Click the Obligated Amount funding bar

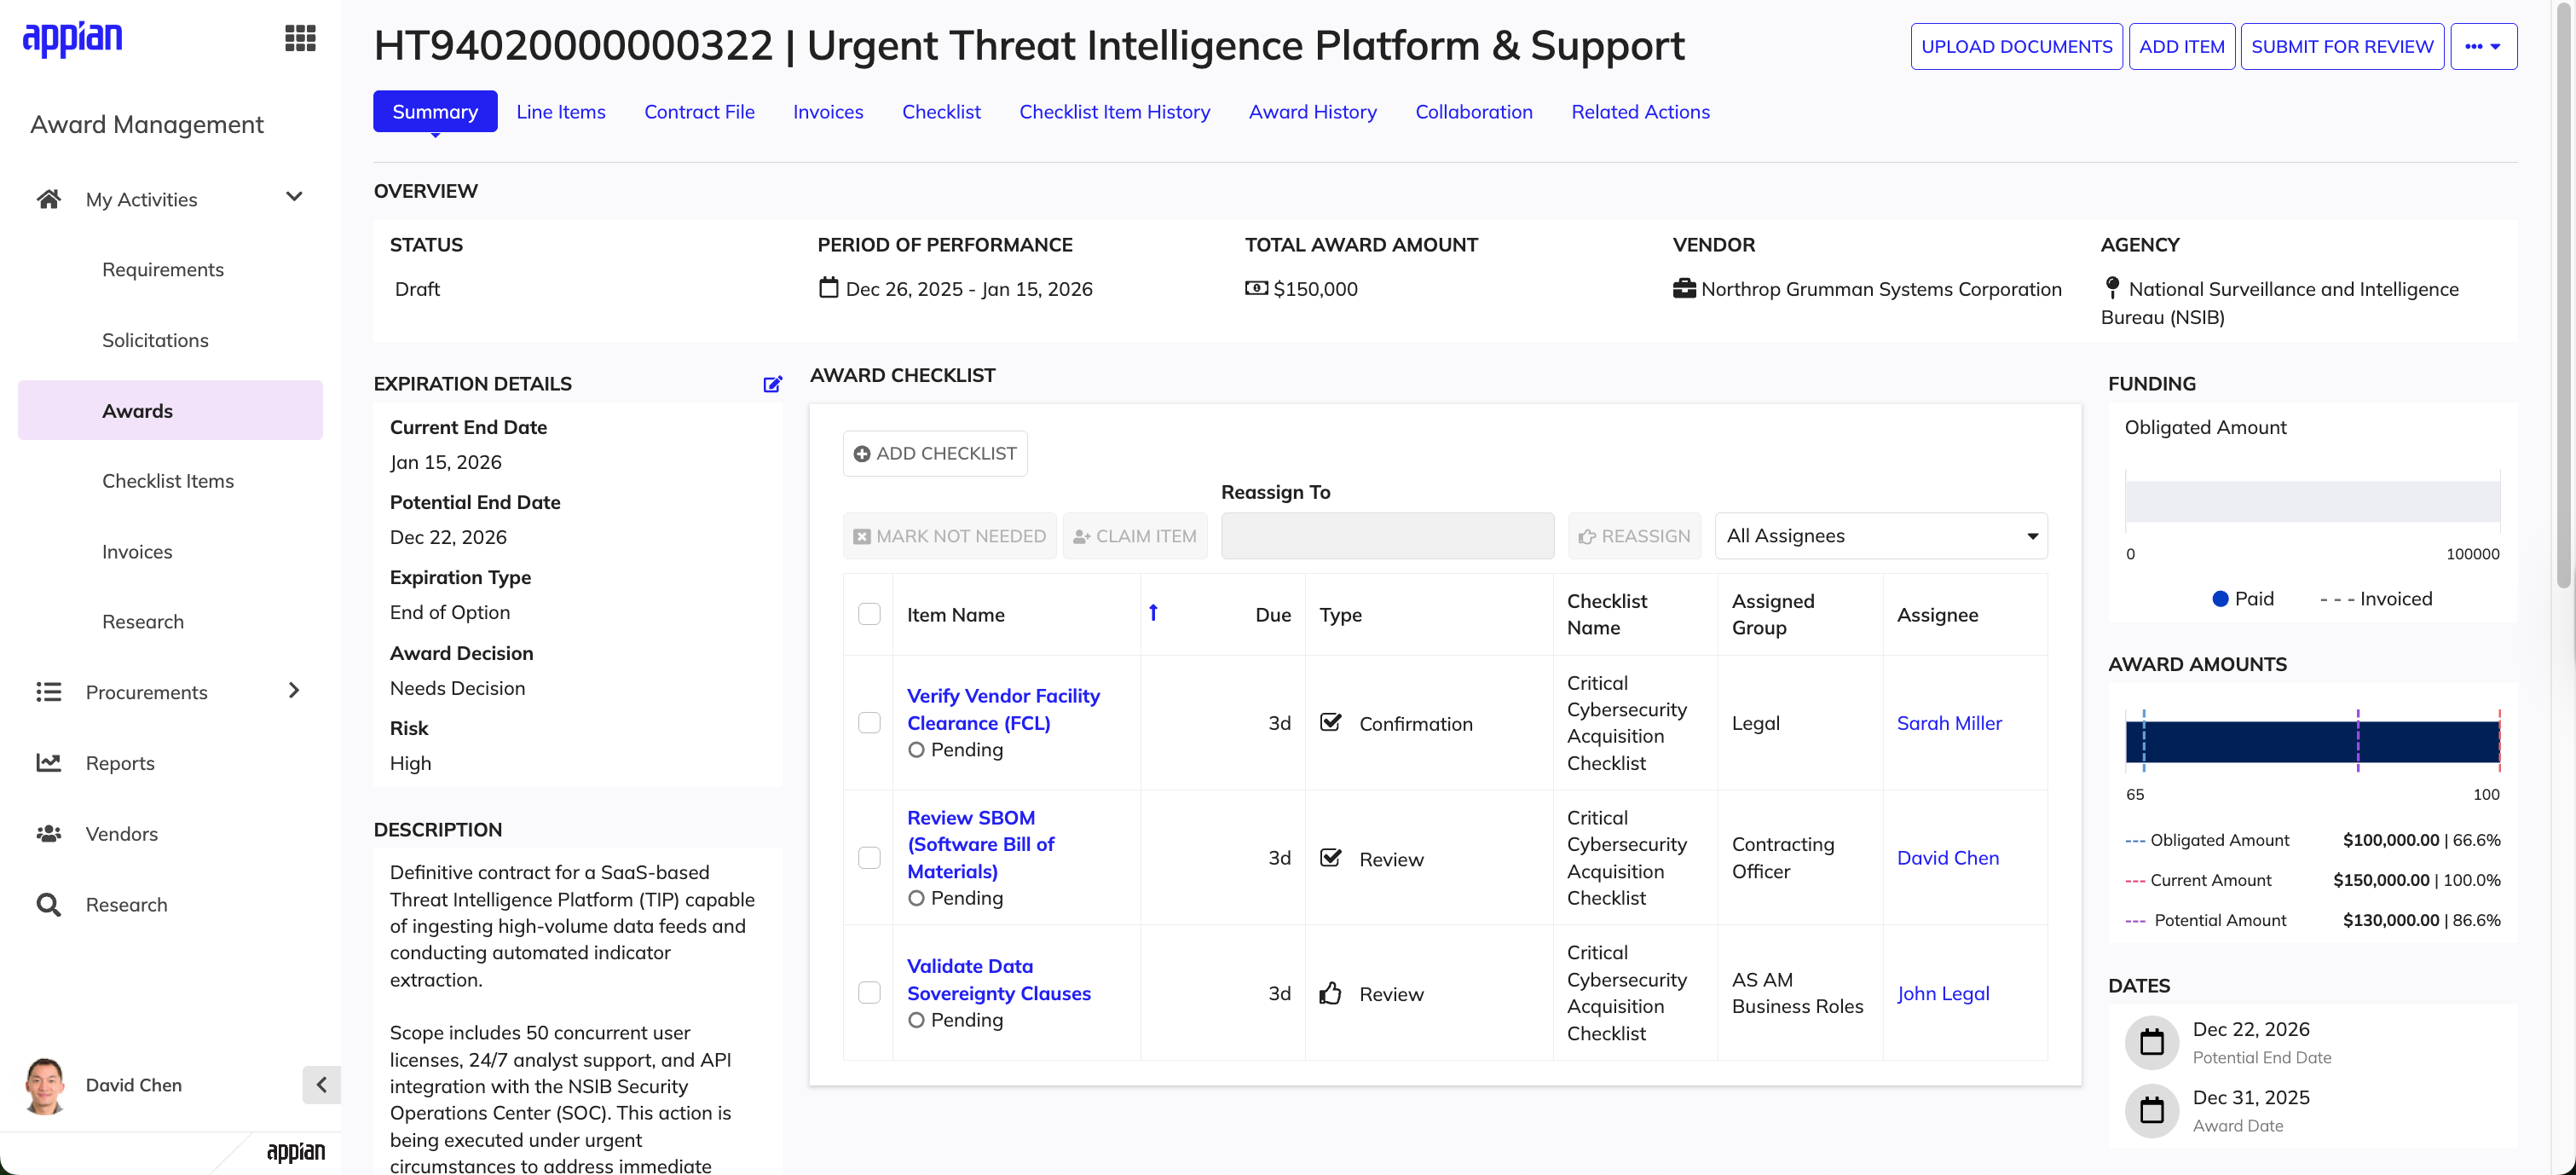click(x=2311, y=501)
